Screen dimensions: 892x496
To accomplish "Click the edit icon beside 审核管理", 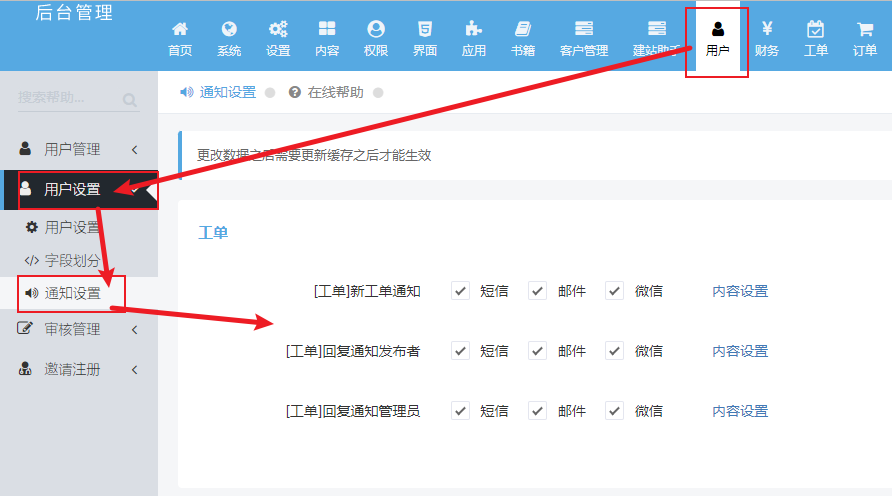I will click(25, 328).
